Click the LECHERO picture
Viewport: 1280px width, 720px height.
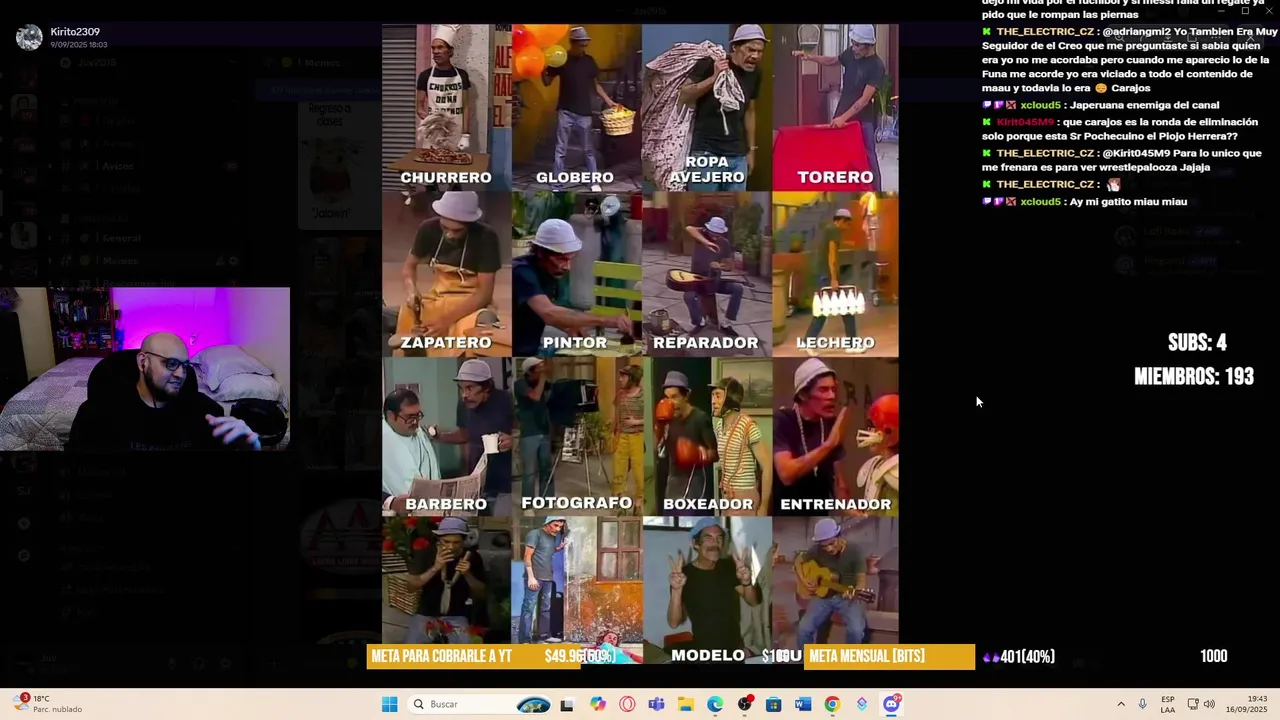point(835,274)
